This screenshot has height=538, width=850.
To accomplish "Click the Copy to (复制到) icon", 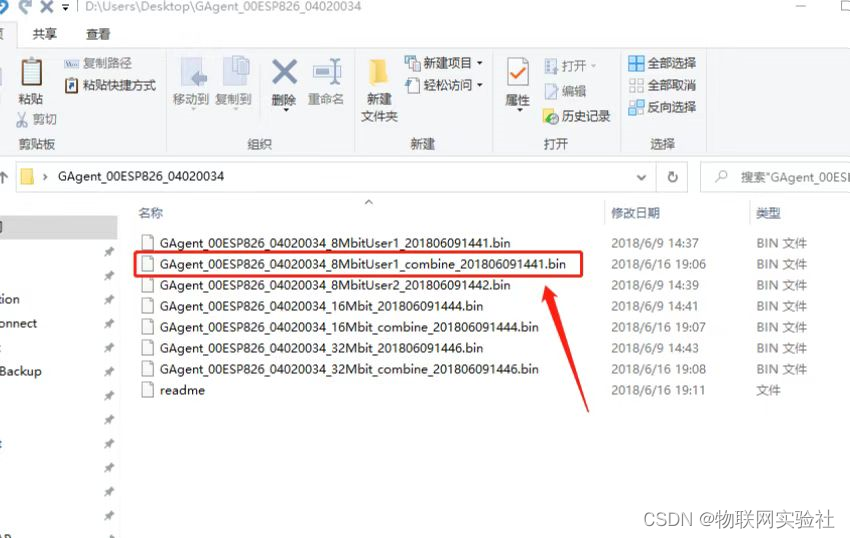I will 235,72.
